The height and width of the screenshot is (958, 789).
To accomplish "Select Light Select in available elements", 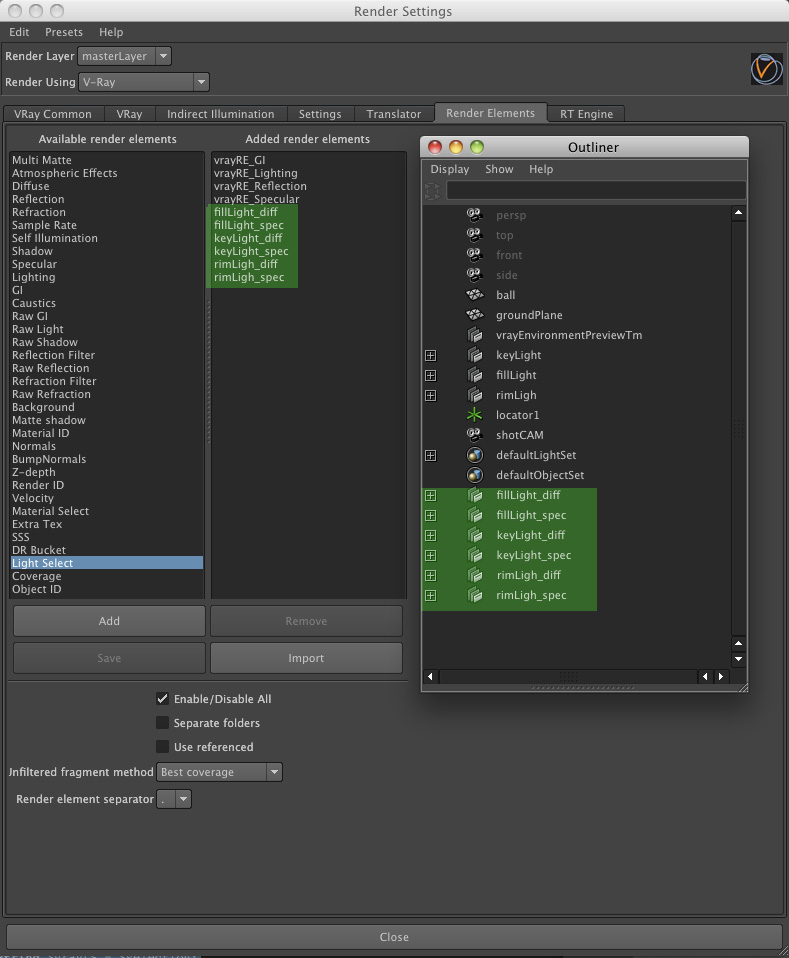I will pyautogui.click(x=107, y=563).
